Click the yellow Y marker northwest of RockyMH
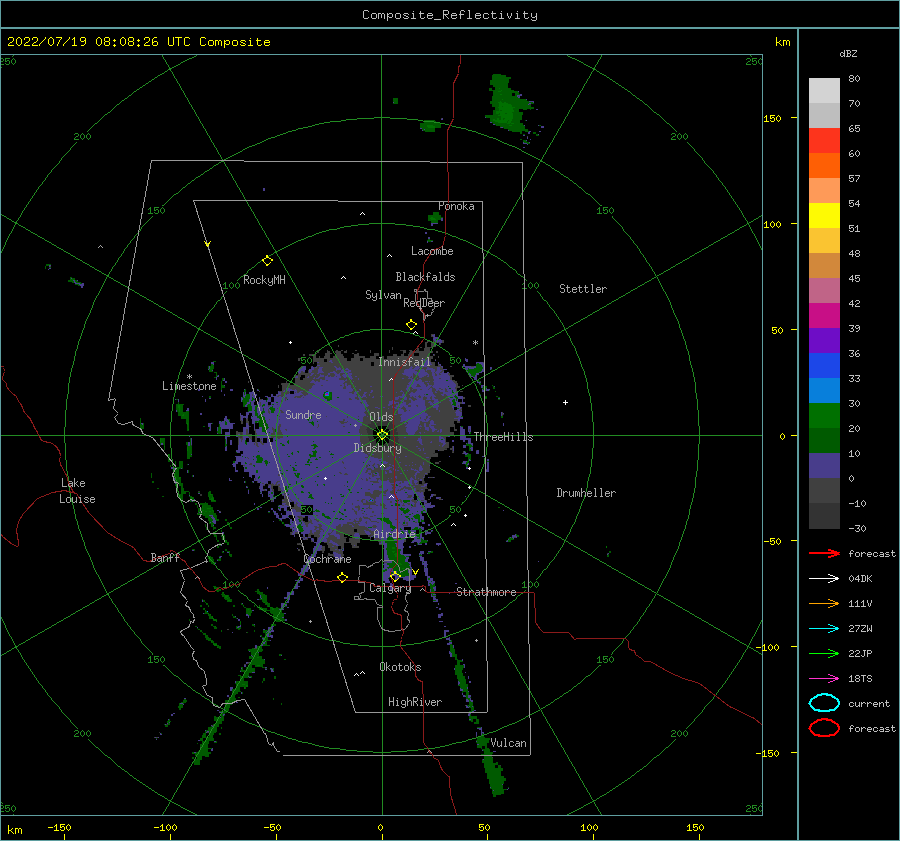The width and height of the screenshot is (900, 841). (x=208, y=244)
